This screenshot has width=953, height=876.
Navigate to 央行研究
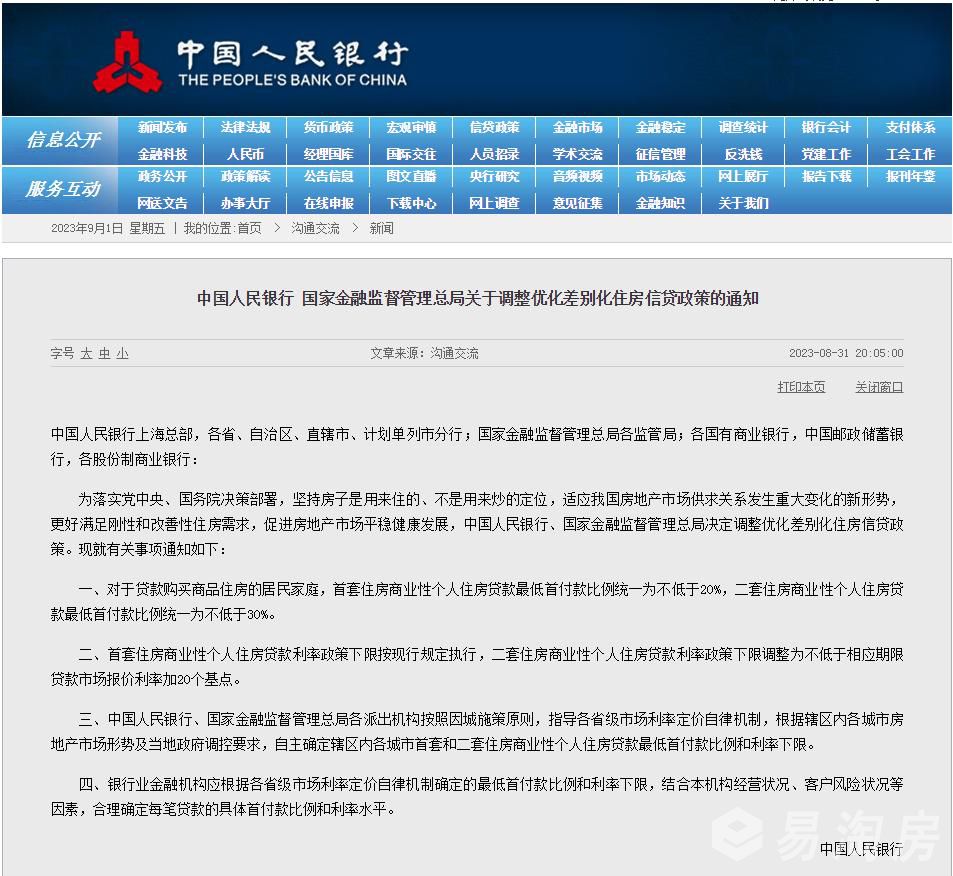click(x=494, y=176)
